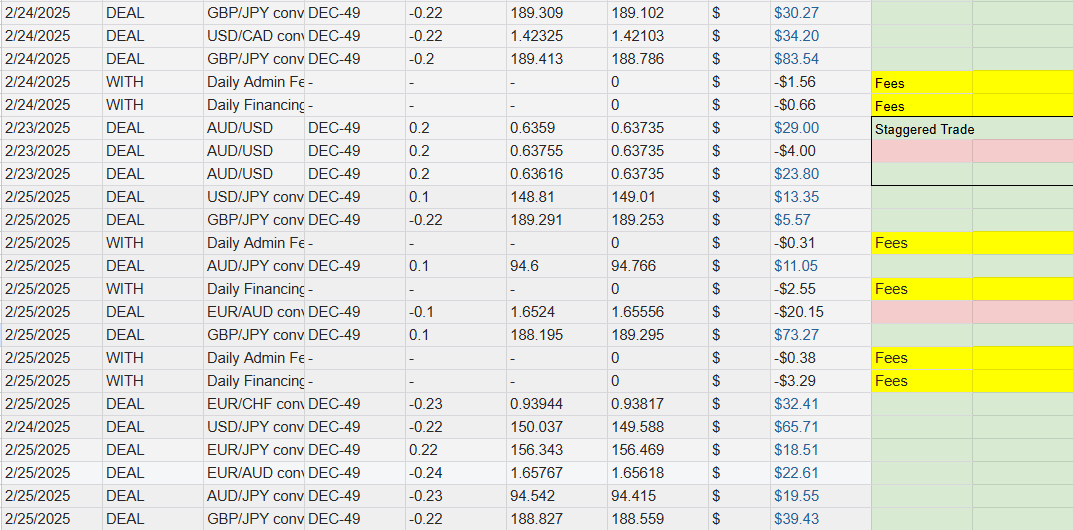Click yellow Fees cell beside -$2.55
The height and width of the screenshot is (530, 1073).
920,289
